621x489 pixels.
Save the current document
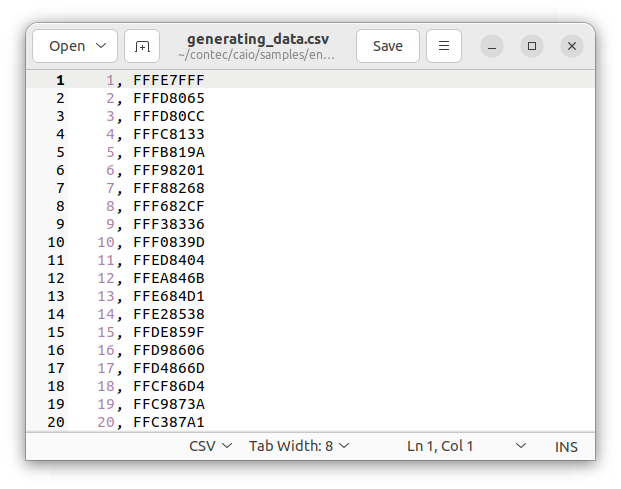387,46
